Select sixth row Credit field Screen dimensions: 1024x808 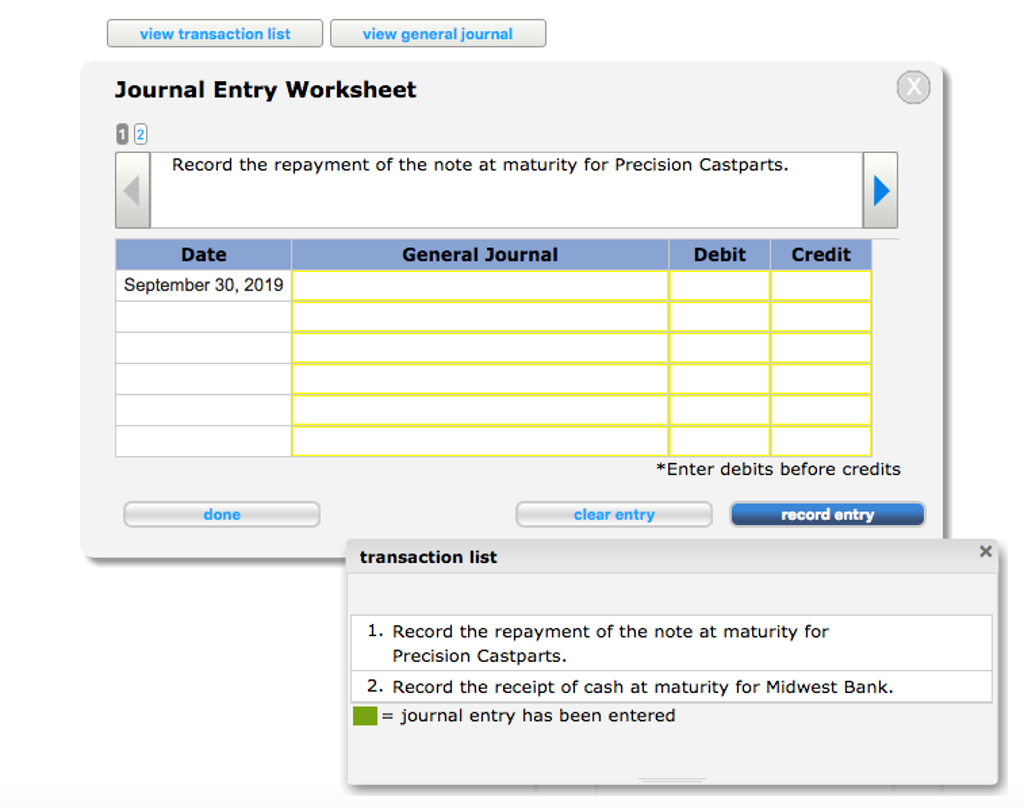coord(821,441)
